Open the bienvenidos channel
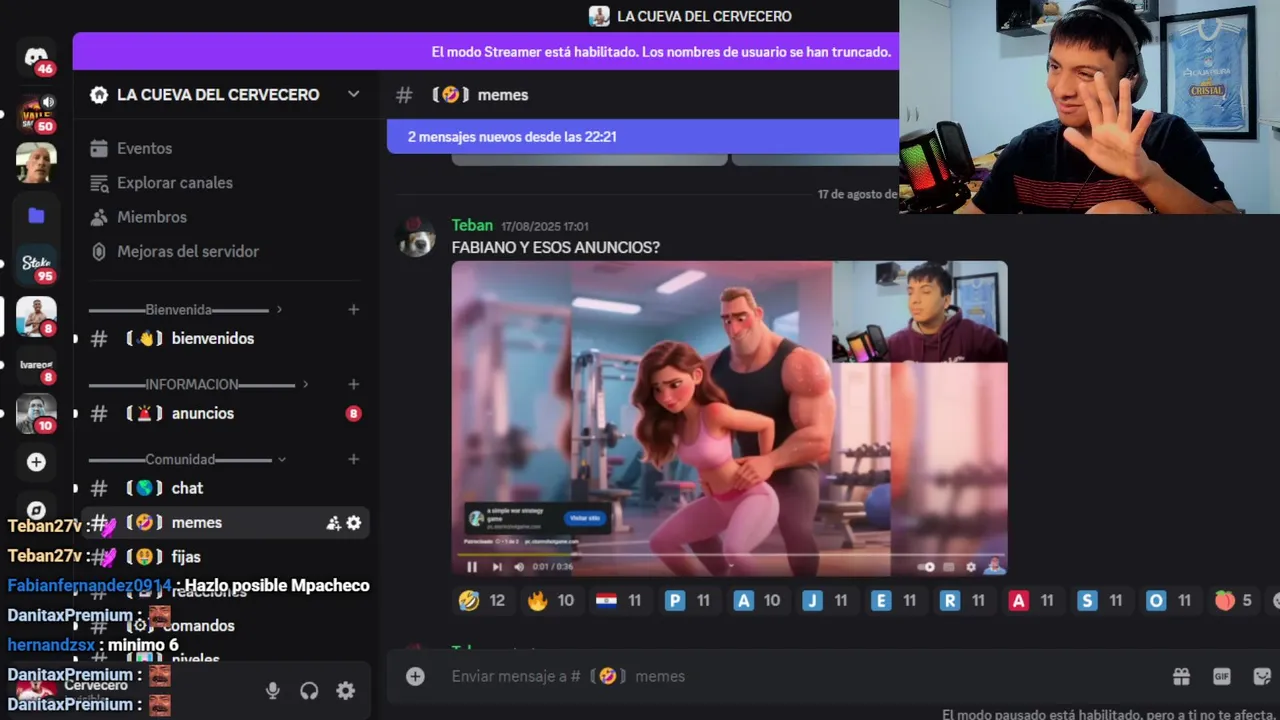The height and width of the screenshot is (720, 1280). point(226,339)
